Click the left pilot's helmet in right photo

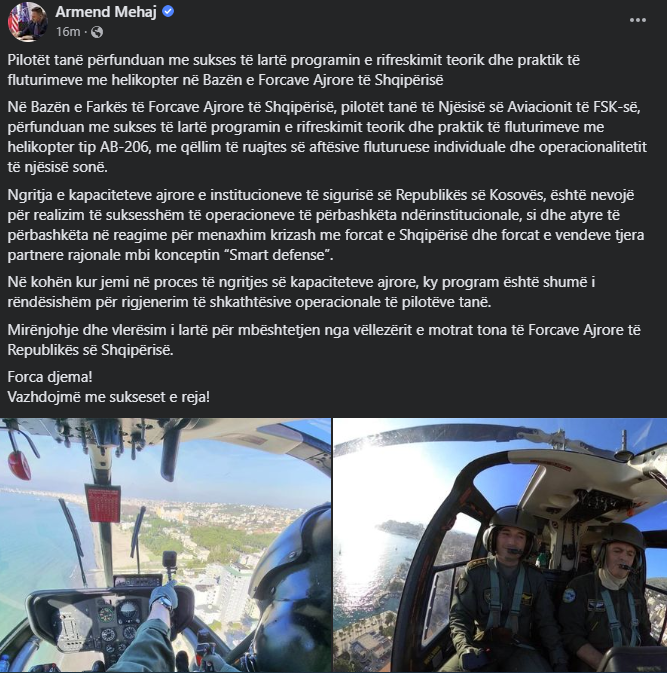point(510,529)
